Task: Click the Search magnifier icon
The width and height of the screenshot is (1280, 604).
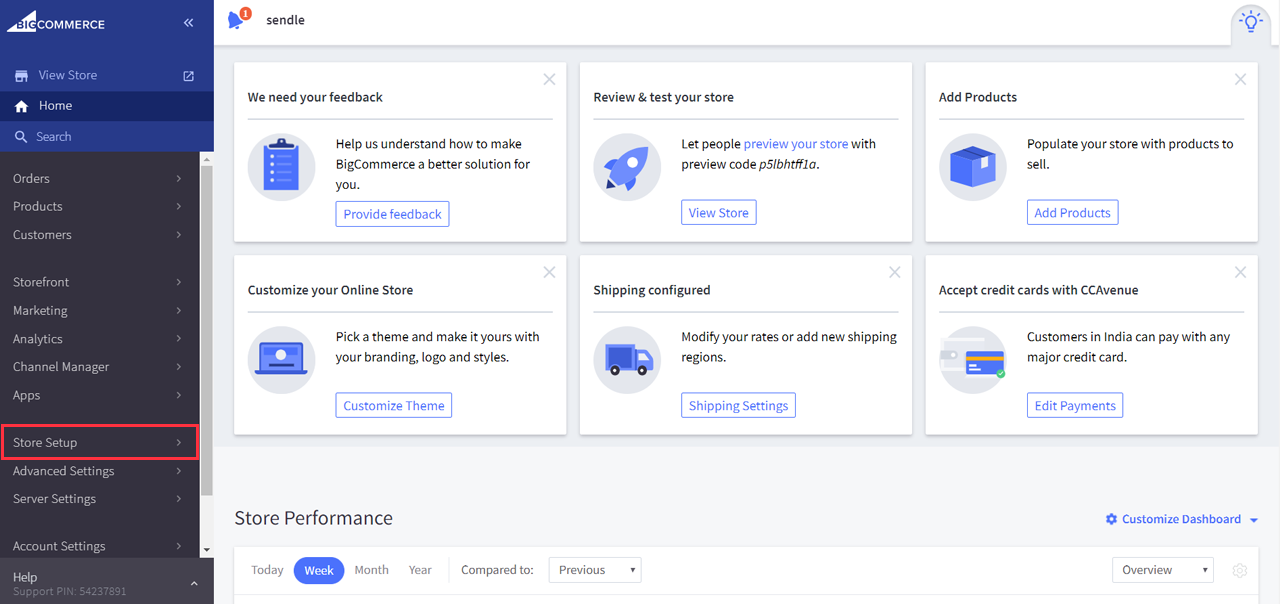Action: tap(21, 137)
